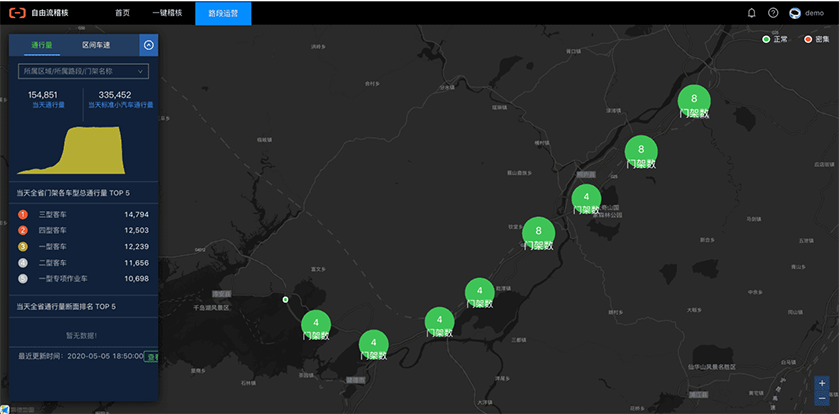Viewport: 839px width, 414px height.
Task: Click the orange app logo icon
Action: click(17, 13)
